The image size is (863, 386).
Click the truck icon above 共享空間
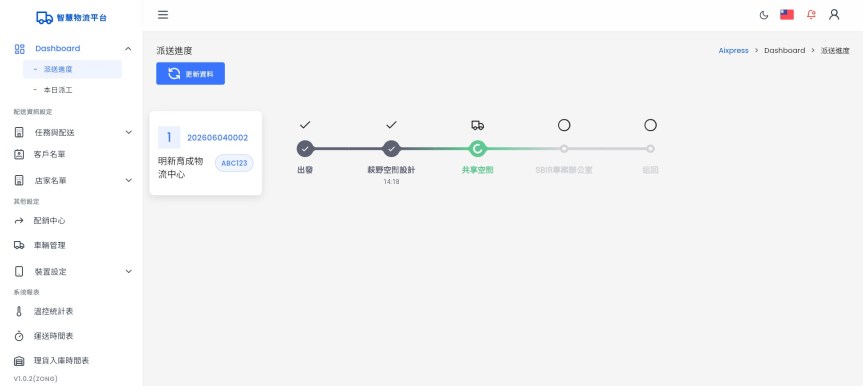click(477, 125)
